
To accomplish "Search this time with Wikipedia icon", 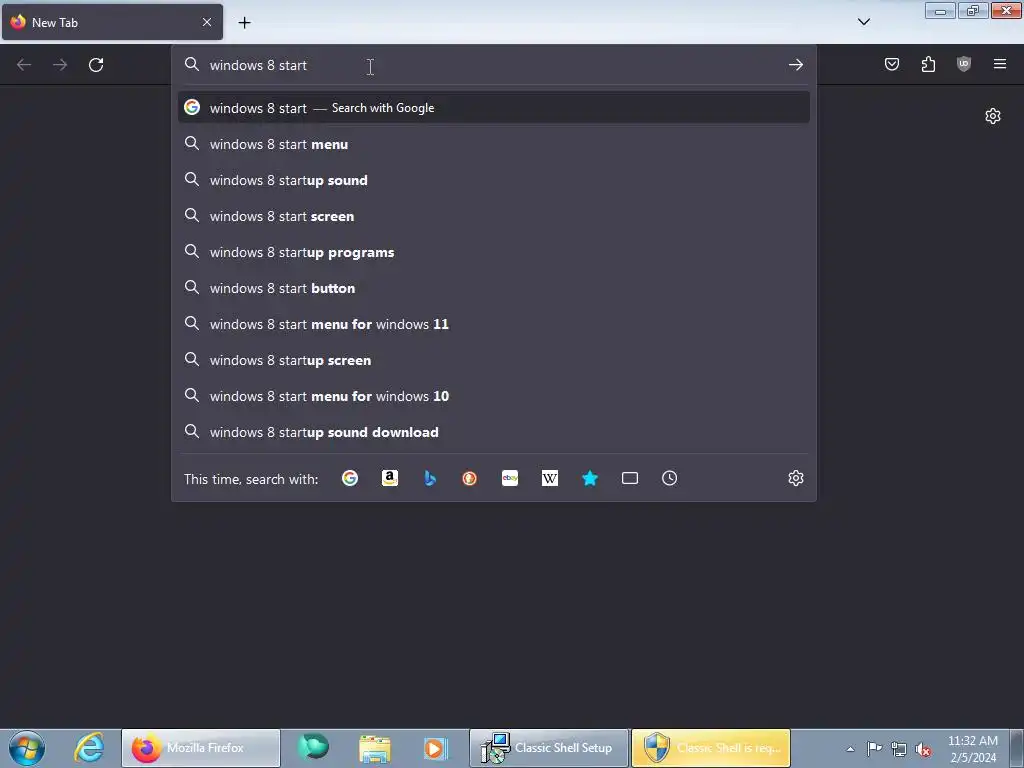I will 550,478.
